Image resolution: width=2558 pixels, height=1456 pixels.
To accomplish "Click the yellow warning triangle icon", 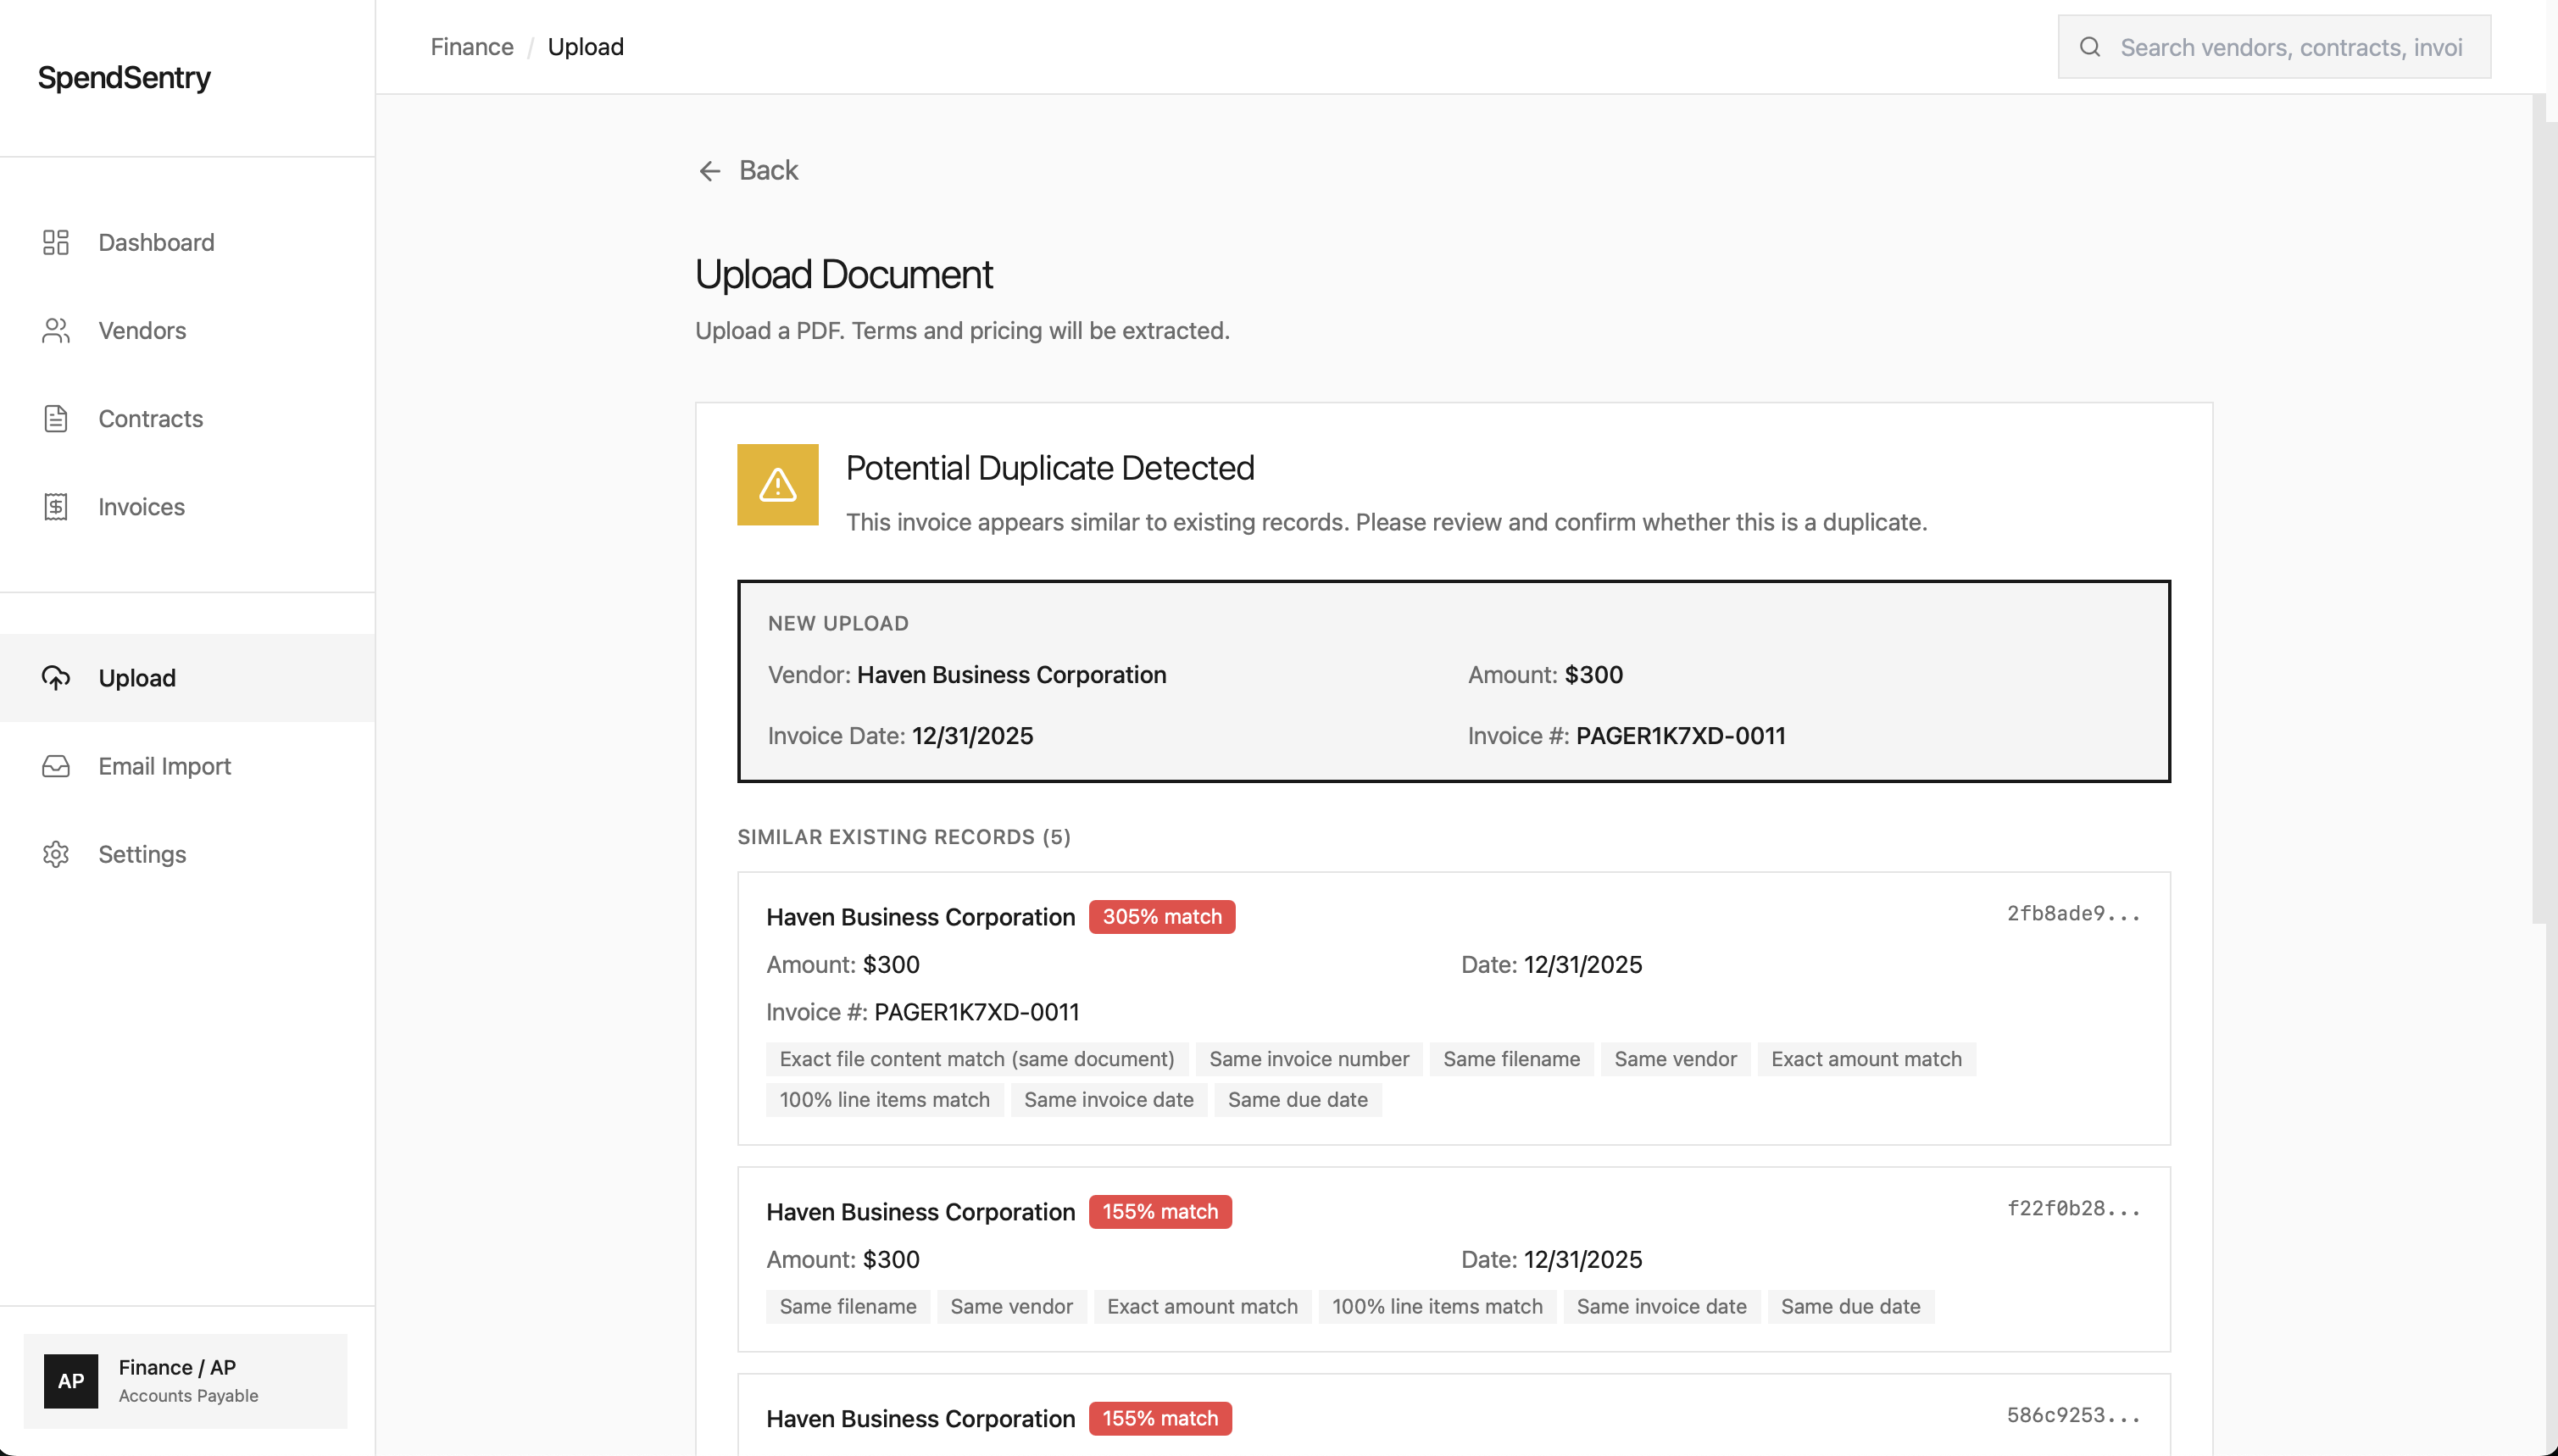I will tap(778, 484).
